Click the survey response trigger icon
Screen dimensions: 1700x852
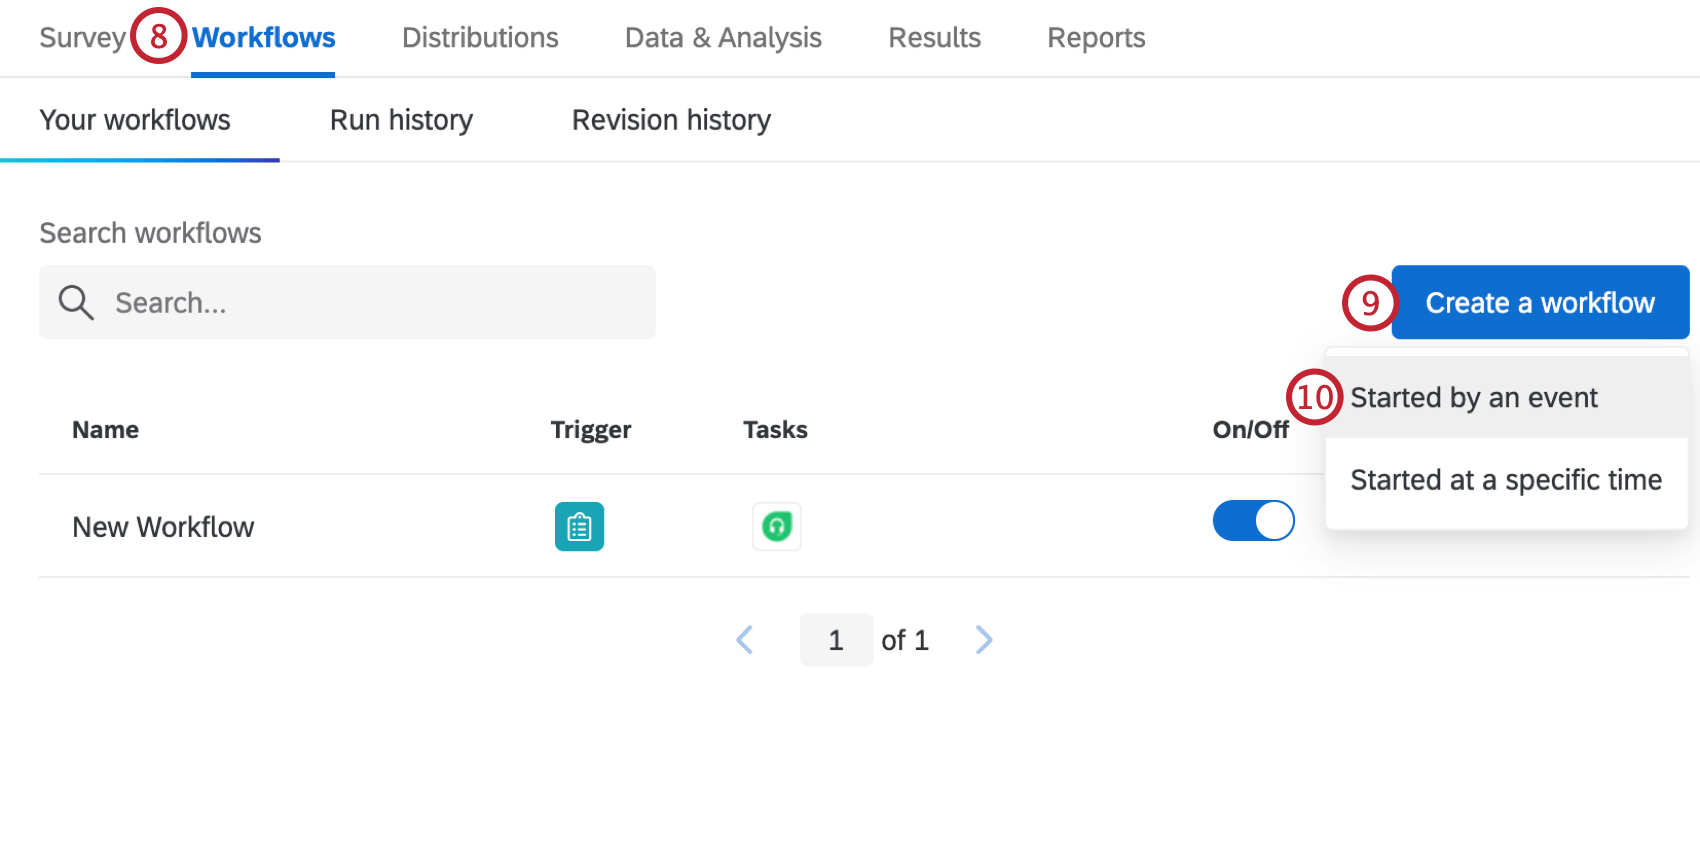579,526
